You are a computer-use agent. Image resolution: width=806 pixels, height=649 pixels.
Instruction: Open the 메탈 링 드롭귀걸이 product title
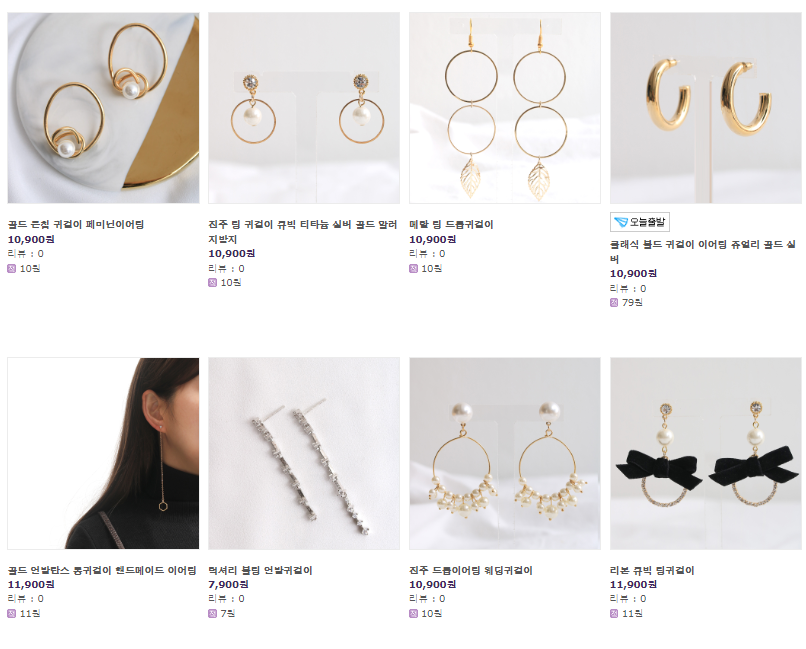pyautogui.click(x=451, y=225)
